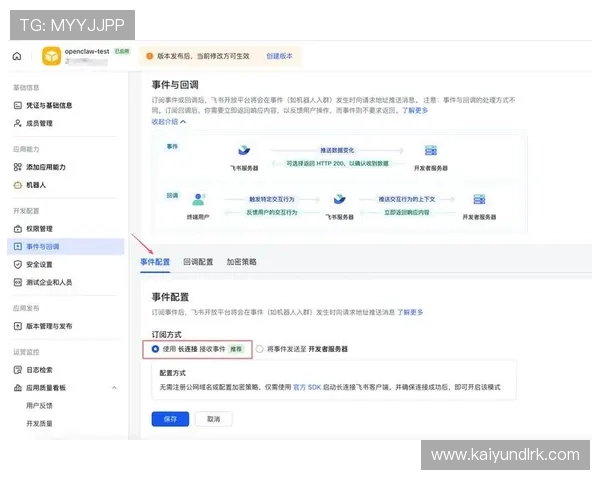Open 日志检索 icon

(18, 370)
